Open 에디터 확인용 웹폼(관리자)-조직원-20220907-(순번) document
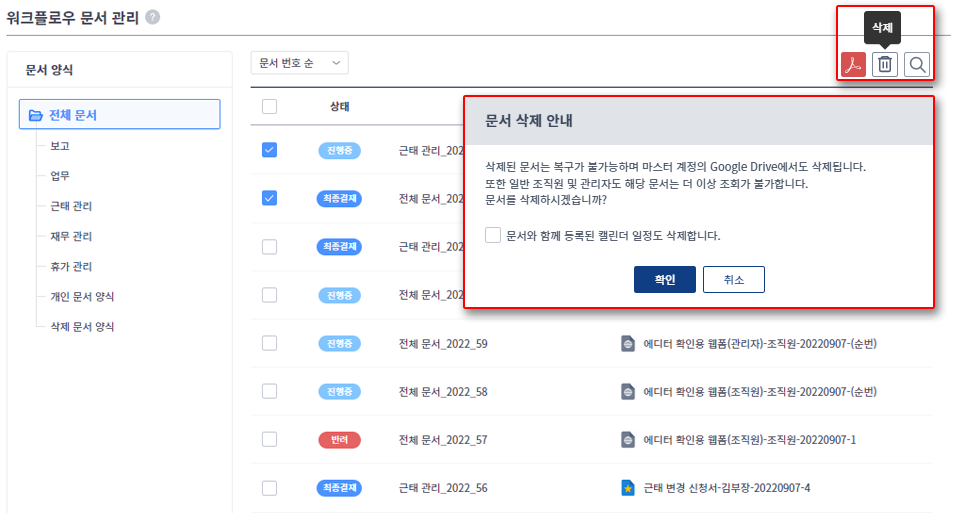The height and width of the screenshot is (513, 960). click(x=760, y=343)
